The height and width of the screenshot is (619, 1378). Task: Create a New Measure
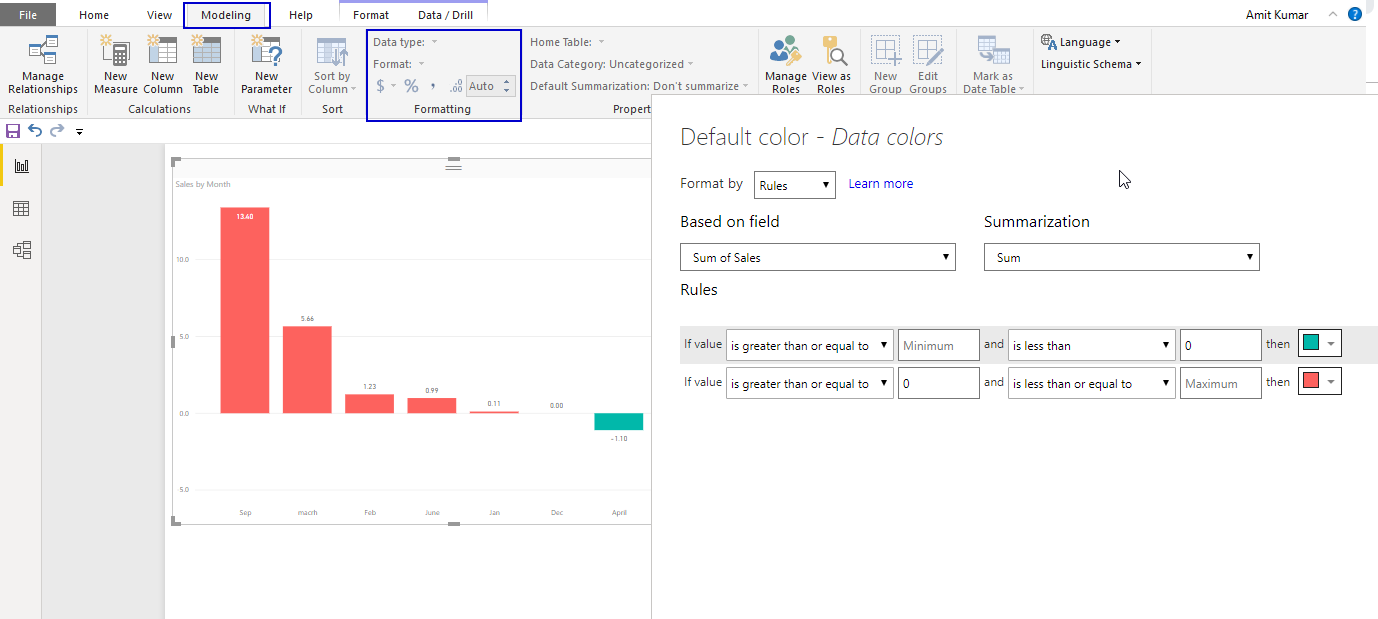coord(116,65)
